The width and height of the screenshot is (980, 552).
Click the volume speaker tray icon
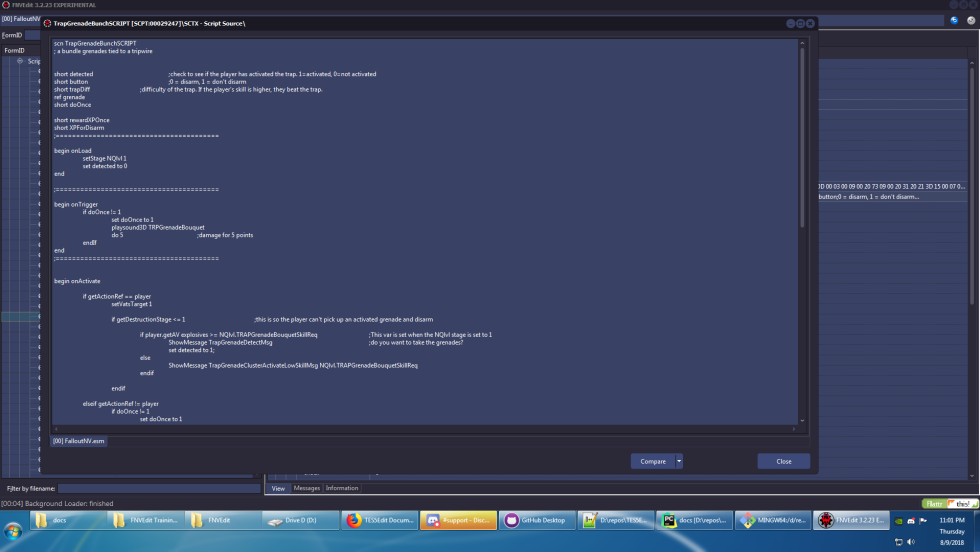point(911,542)
